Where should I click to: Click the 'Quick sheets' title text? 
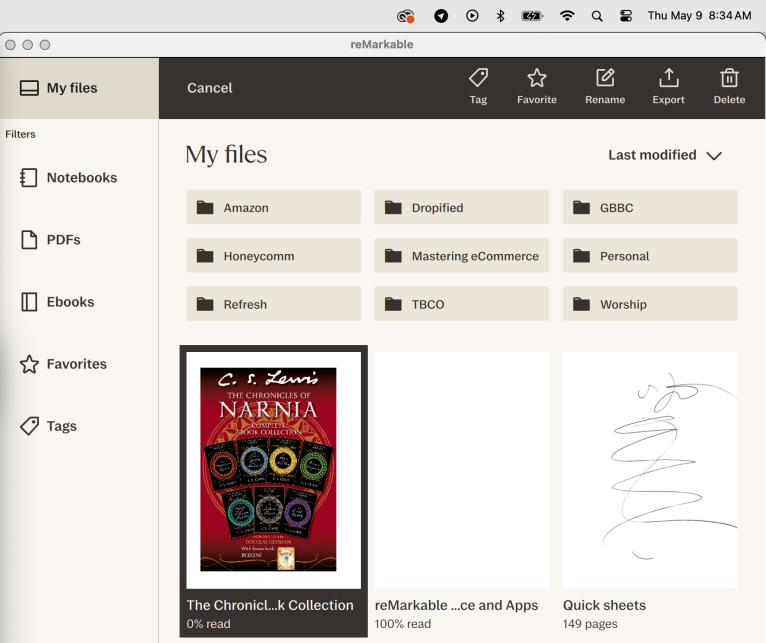pos(604,605)
